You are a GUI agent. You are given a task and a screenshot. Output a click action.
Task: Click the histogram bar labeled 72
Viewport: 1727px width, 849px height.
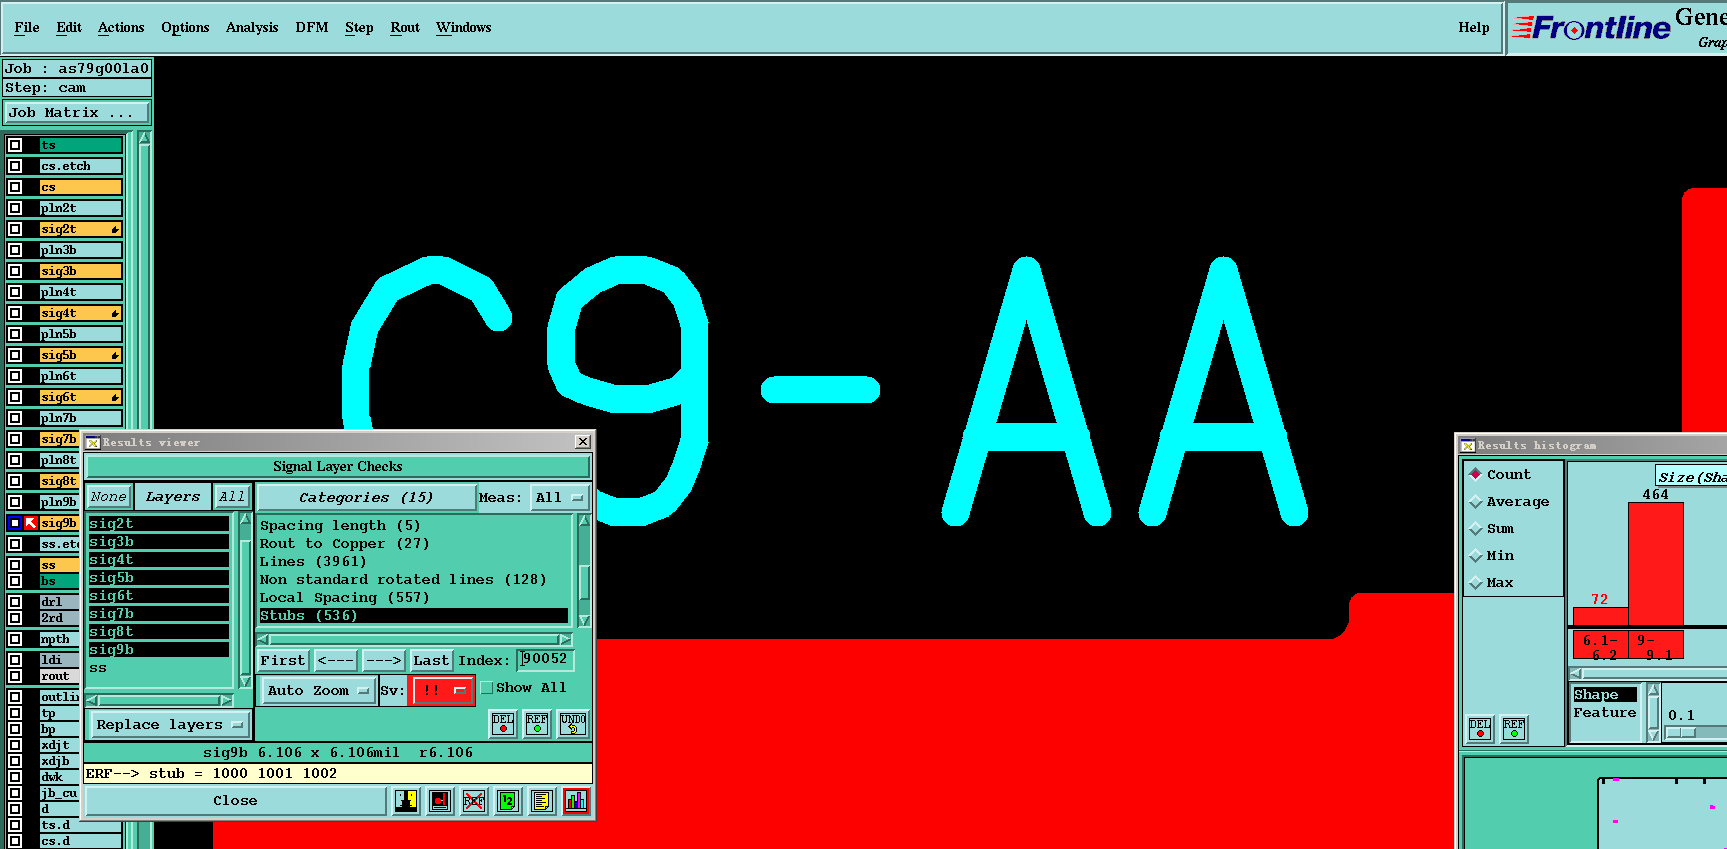click(x=1600, y=616)
